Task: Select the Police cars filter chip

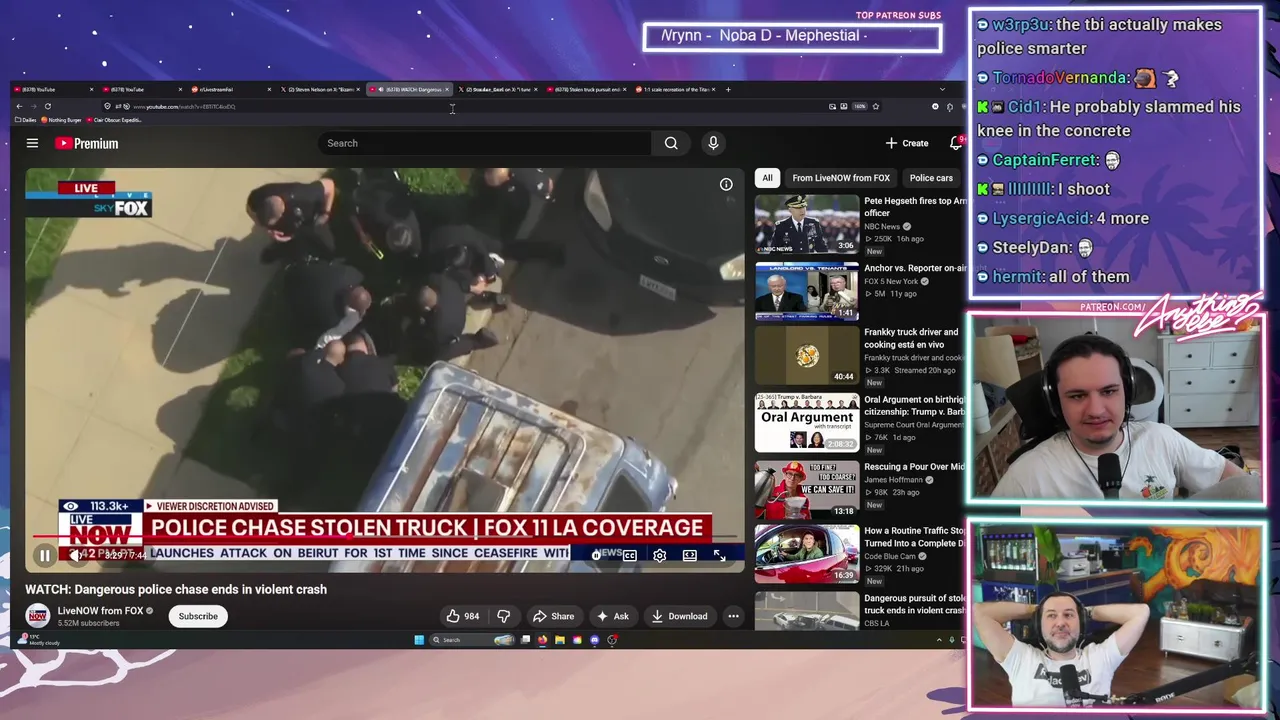Action: [931, 178]
